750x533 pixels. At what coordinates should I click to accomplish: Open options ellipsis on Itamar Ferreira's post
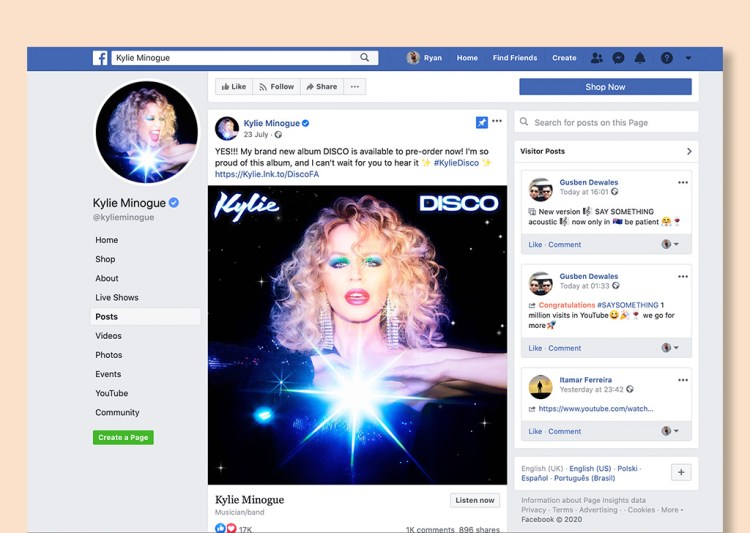[x=683, y=380]
